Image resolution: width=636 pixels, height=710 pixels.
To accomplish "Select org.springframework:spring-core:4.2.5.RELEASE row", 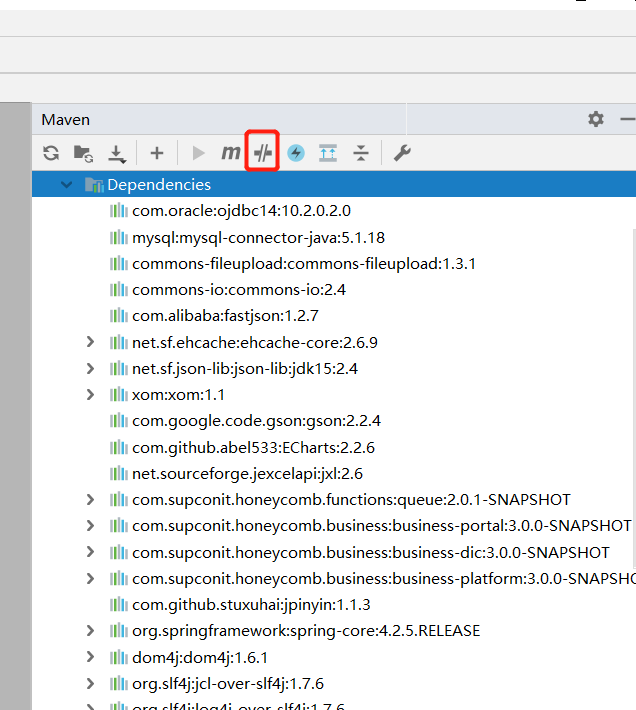I will 306,631.
